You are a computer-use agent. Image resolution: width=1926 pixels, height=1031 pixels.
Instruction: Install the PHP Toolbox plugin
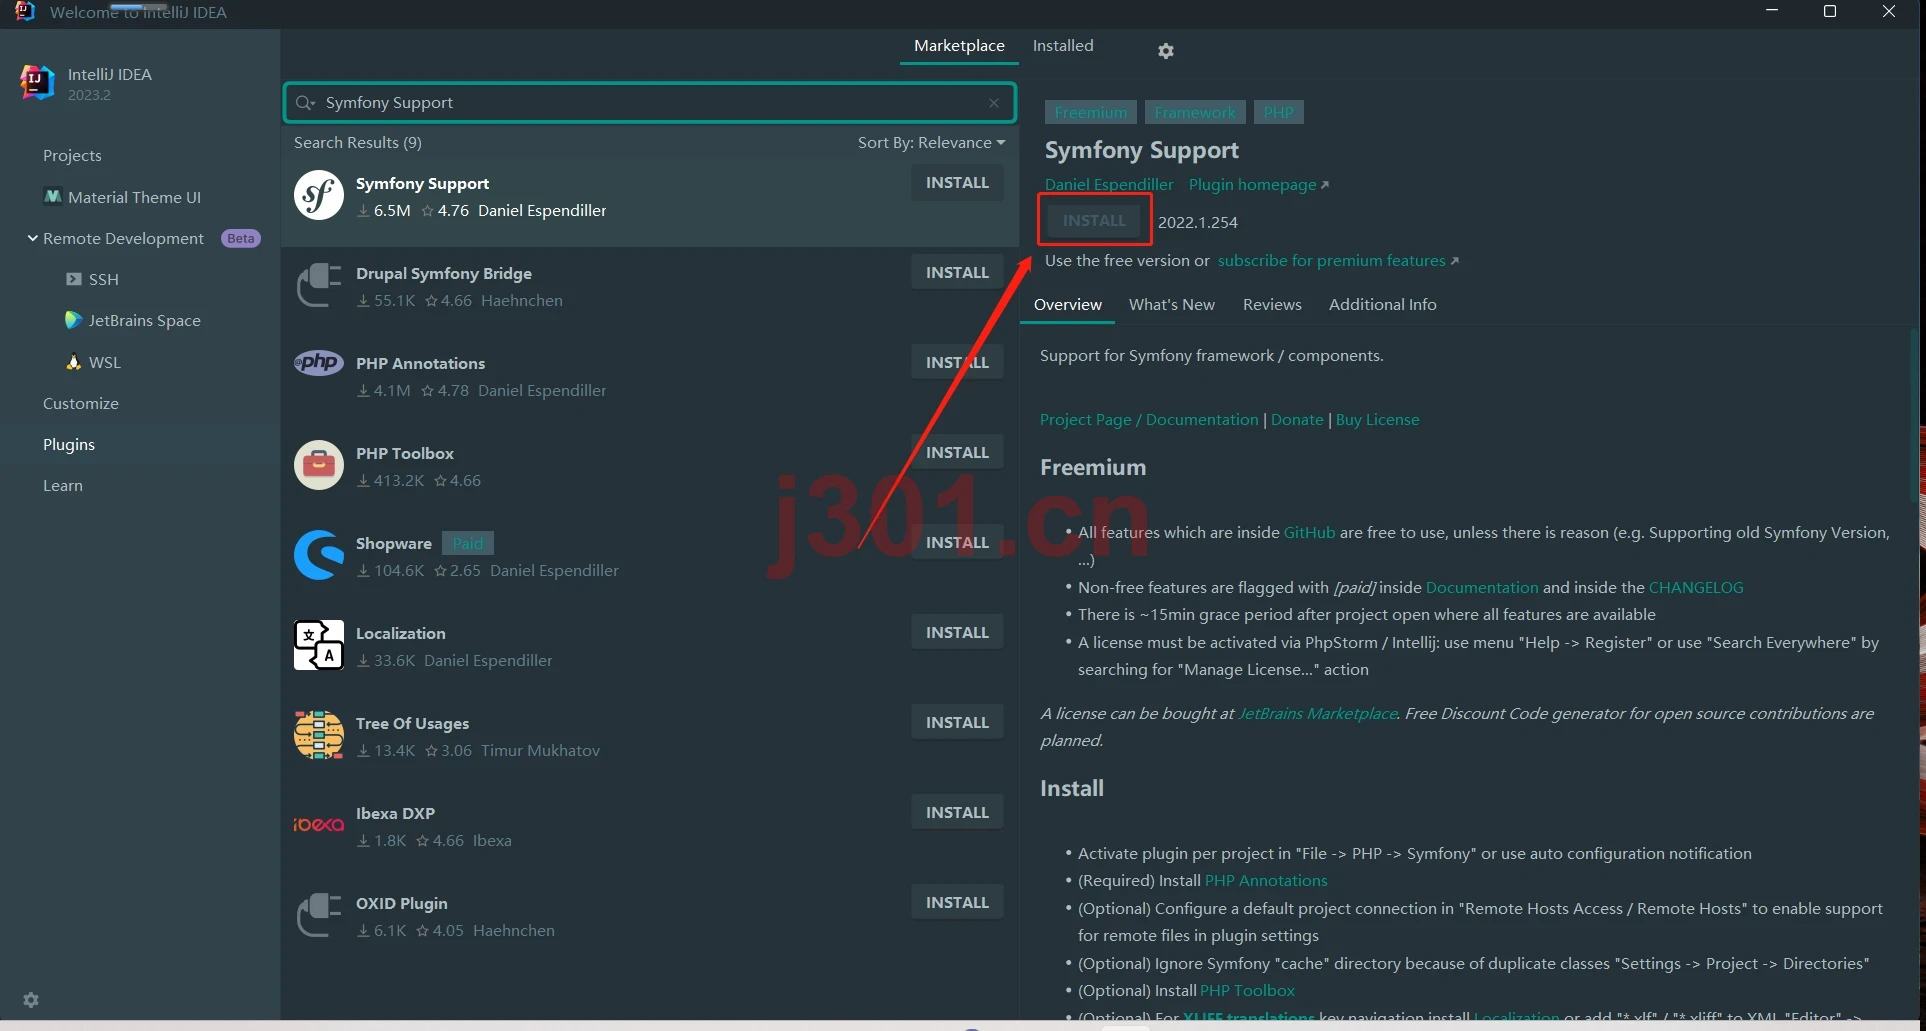point(957,453)
